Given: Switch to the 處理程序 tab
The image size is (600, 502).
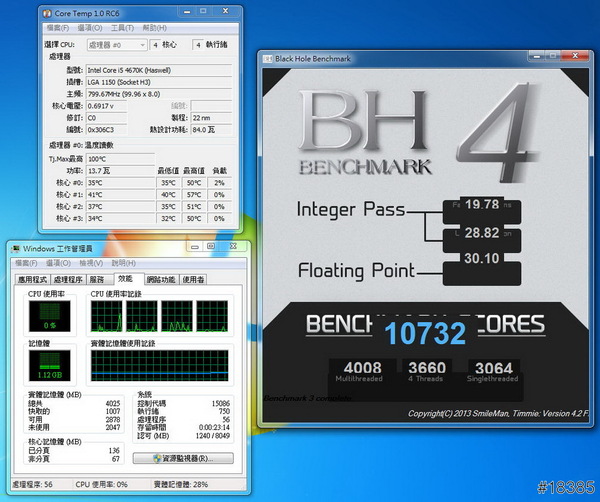Looking at the screenshot, I should coord(68,280).
